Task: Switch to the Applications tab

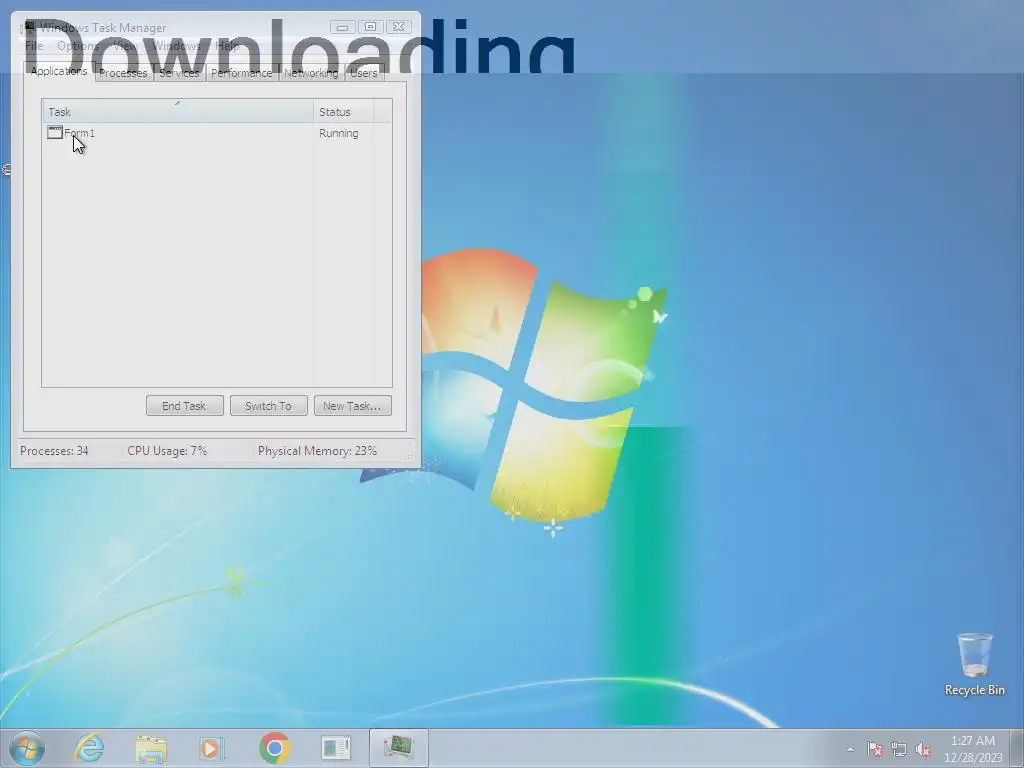Action: coord(59,71)
